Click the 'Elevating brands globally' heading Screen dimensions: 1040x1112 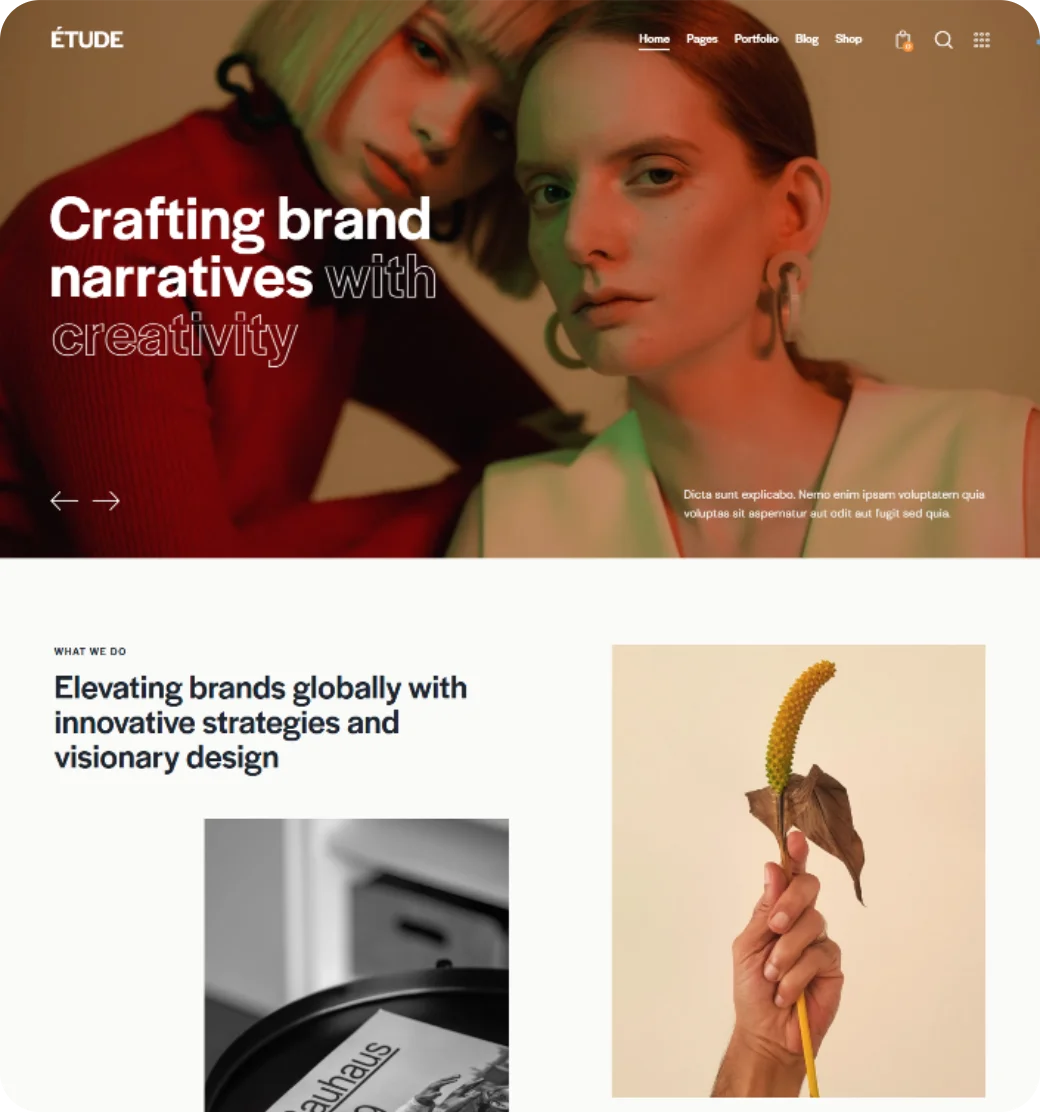tap(260, 723)
